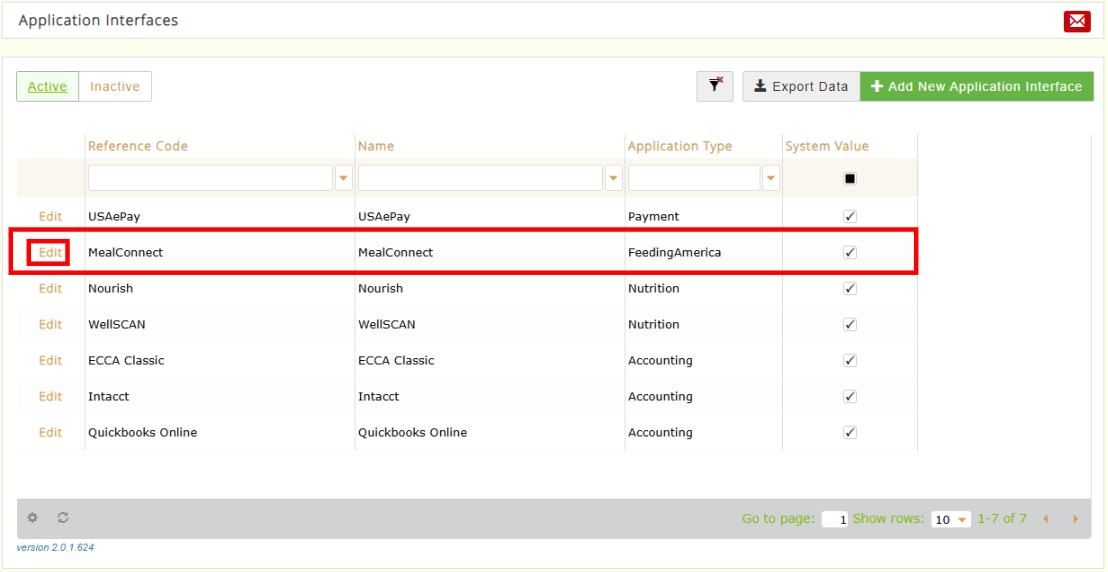This screenshot has height=572, width=1108.
Task: Toggle System Value checkbox for USAePay
Action: pos(850,216)
